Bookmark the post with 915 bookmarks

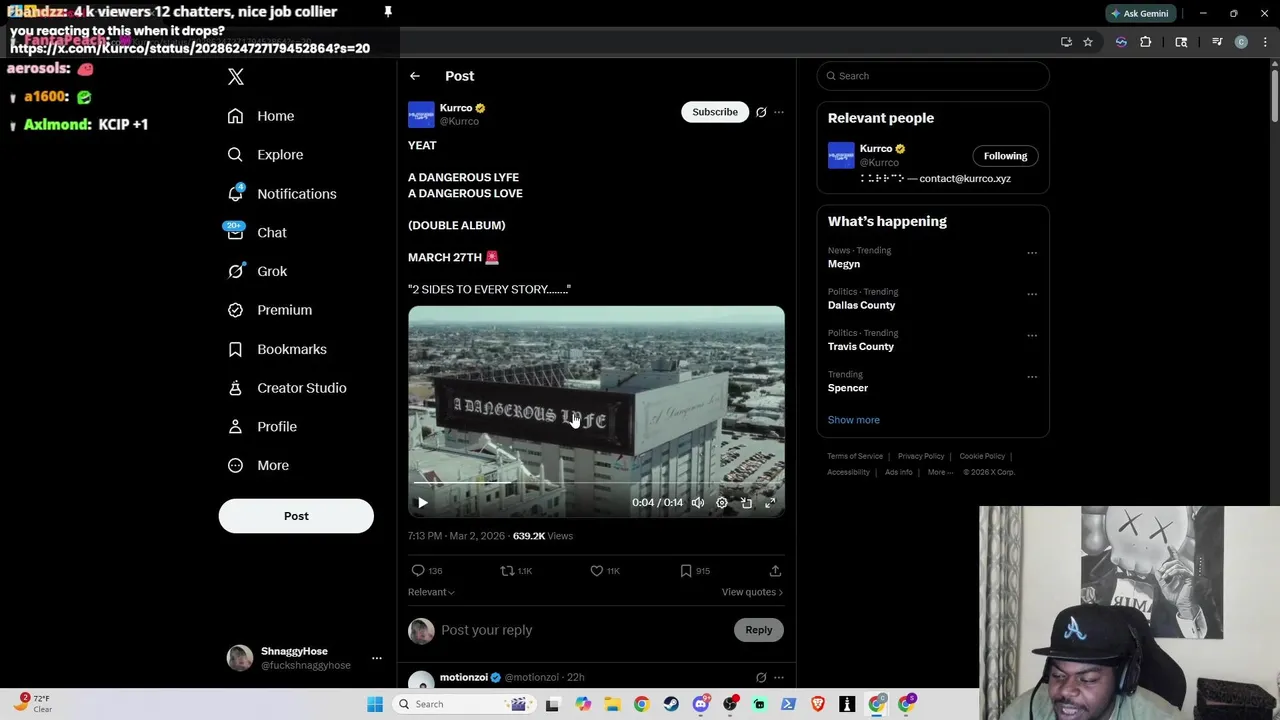pos(695,571)
